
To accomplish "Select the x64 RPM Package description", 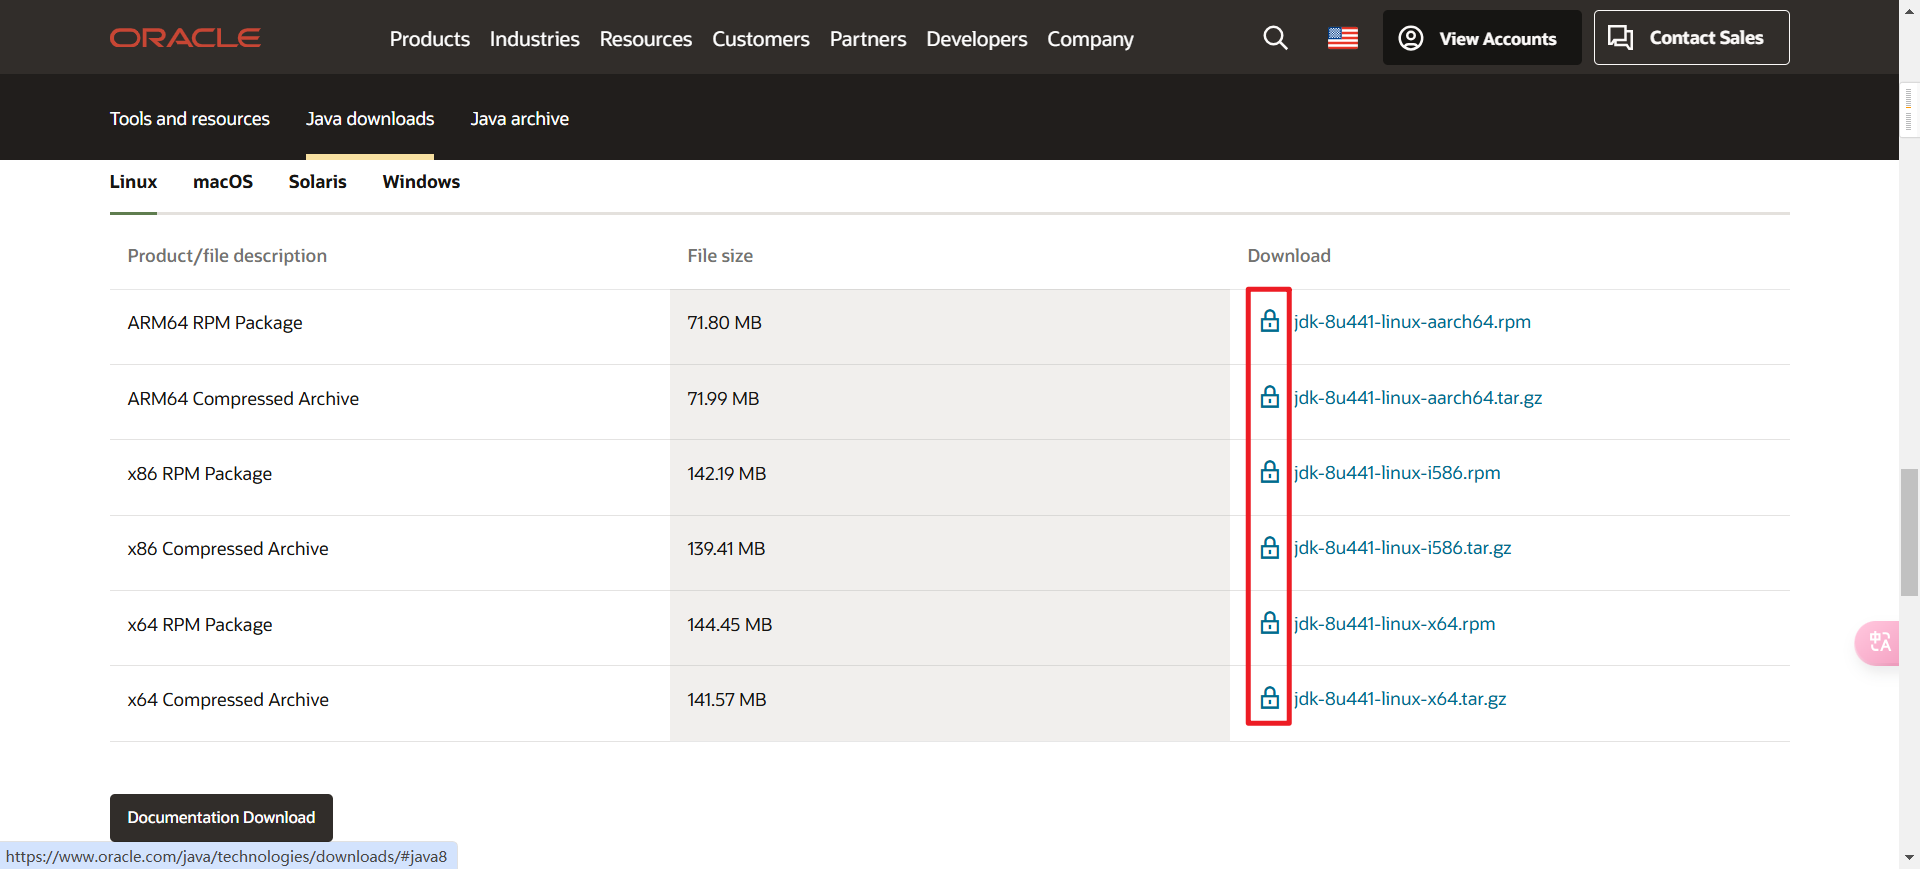I will 200,625.
